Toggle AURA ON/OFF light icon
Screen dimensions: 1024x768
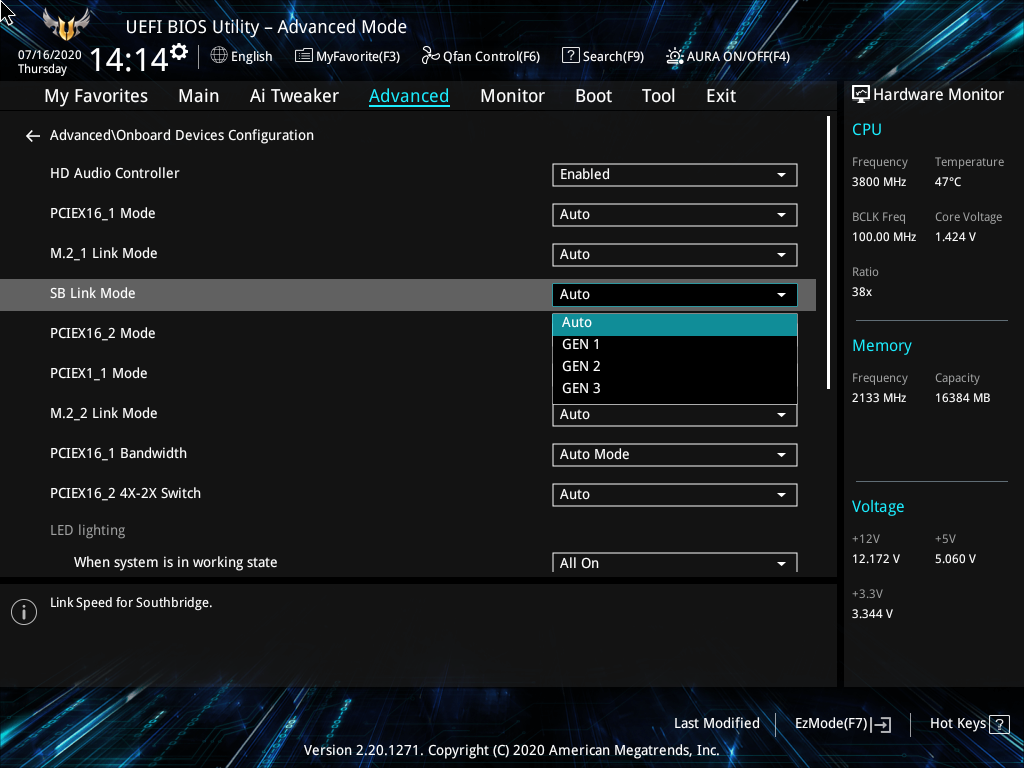[x=675, y=56]
